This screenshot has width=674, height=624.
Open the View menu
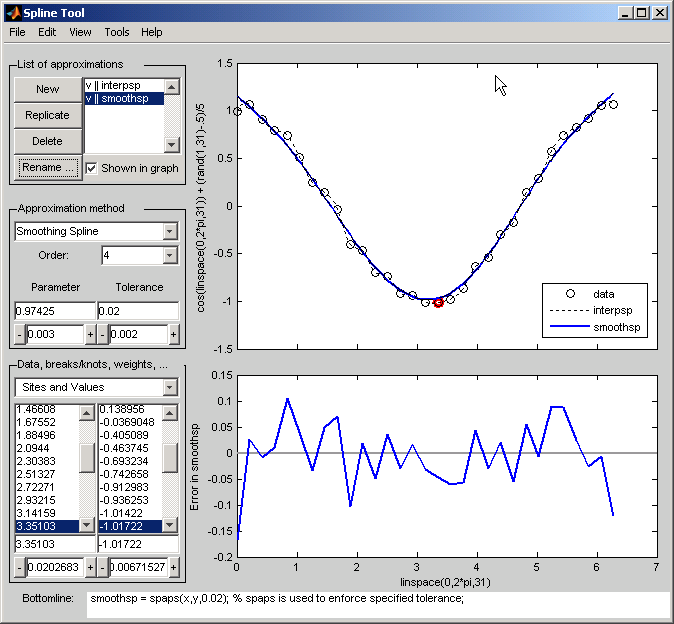click(80, 32)
